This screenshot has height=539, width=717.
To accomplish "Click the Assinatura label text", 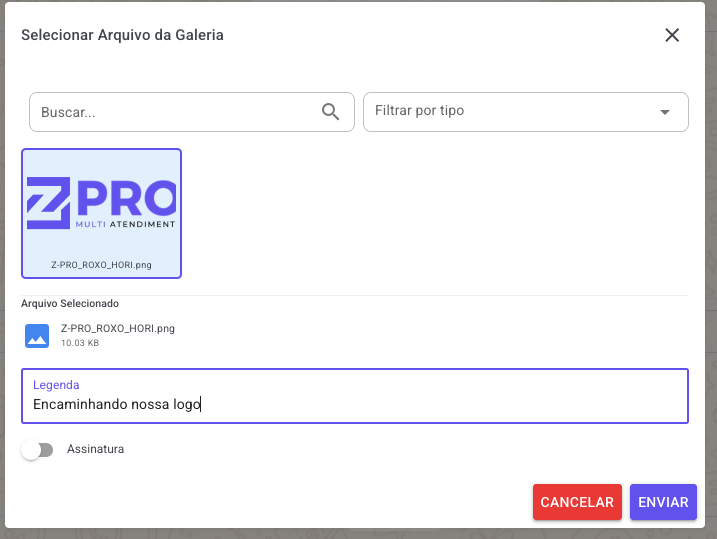I will point(95,450).
